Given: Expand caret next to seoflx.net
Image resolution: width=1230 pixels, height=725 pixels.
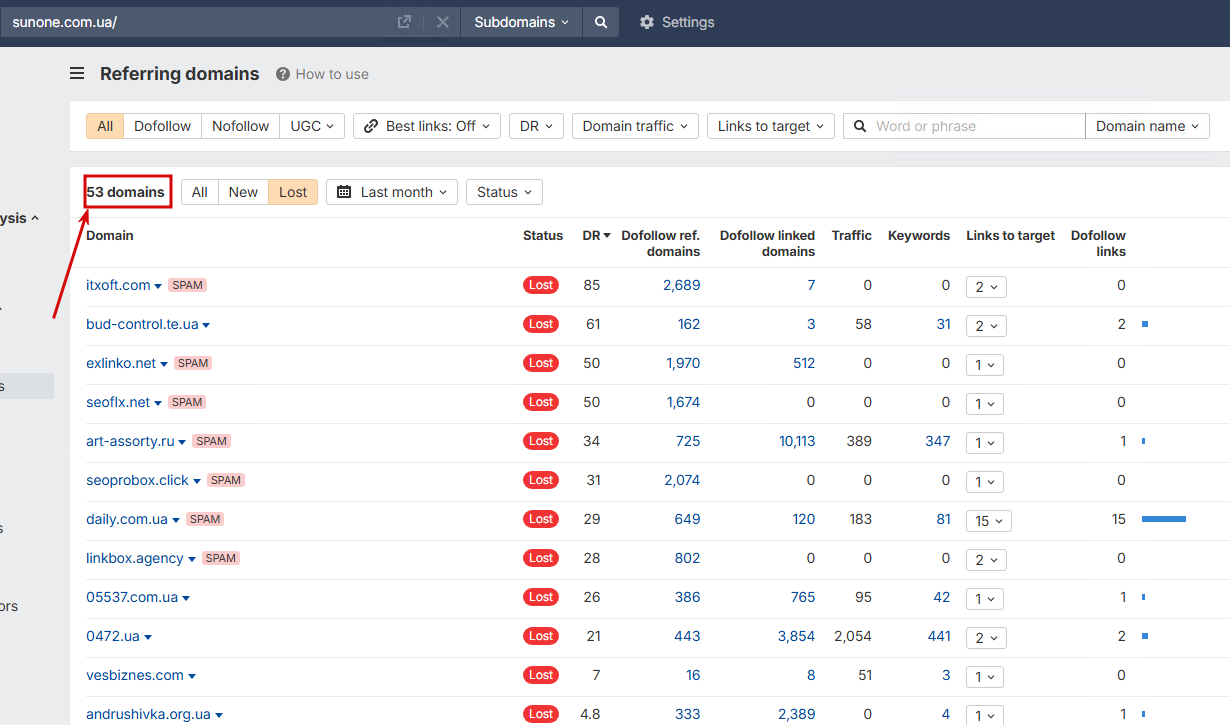Looking at the screenshot, I should [157, 403].
